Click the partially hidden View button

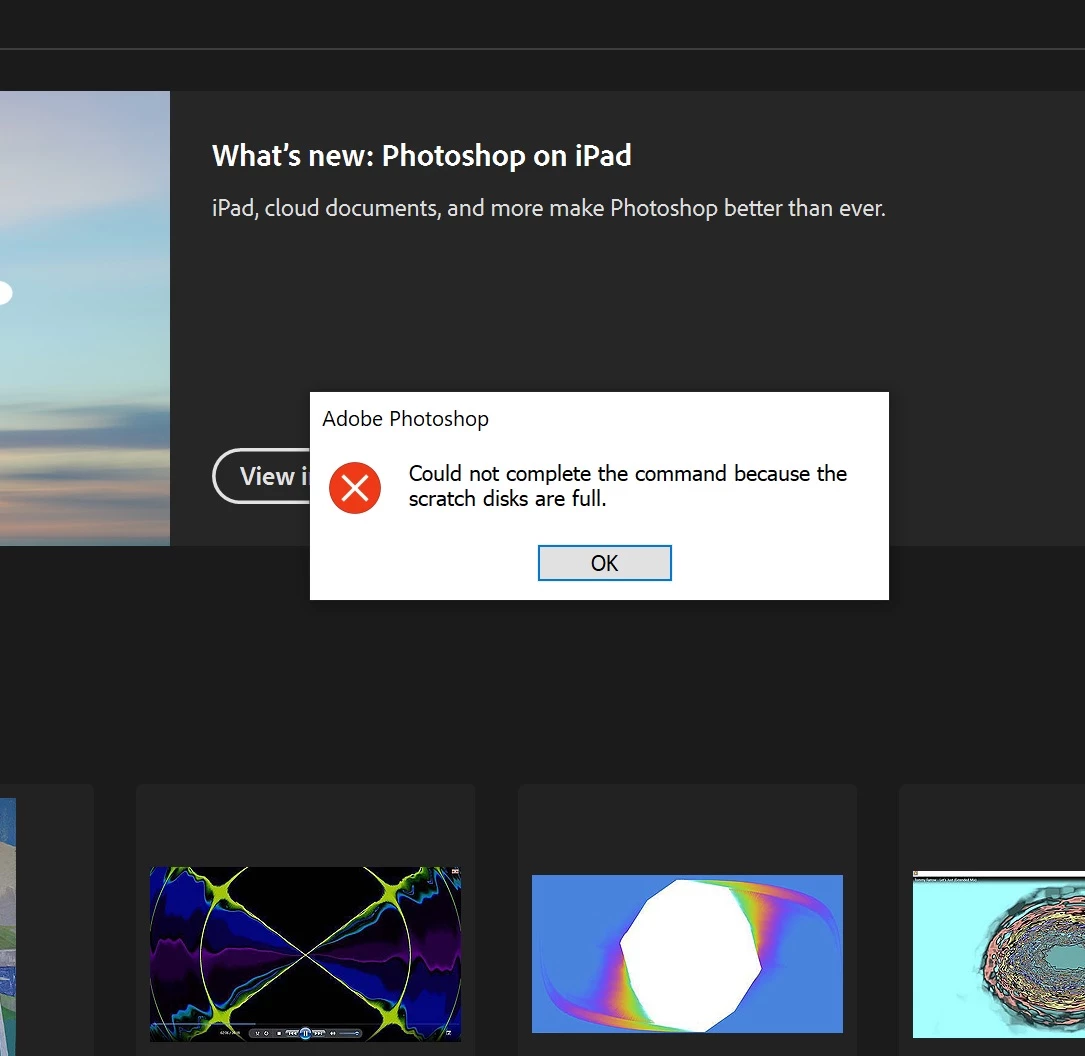click(x=262, y=476)
